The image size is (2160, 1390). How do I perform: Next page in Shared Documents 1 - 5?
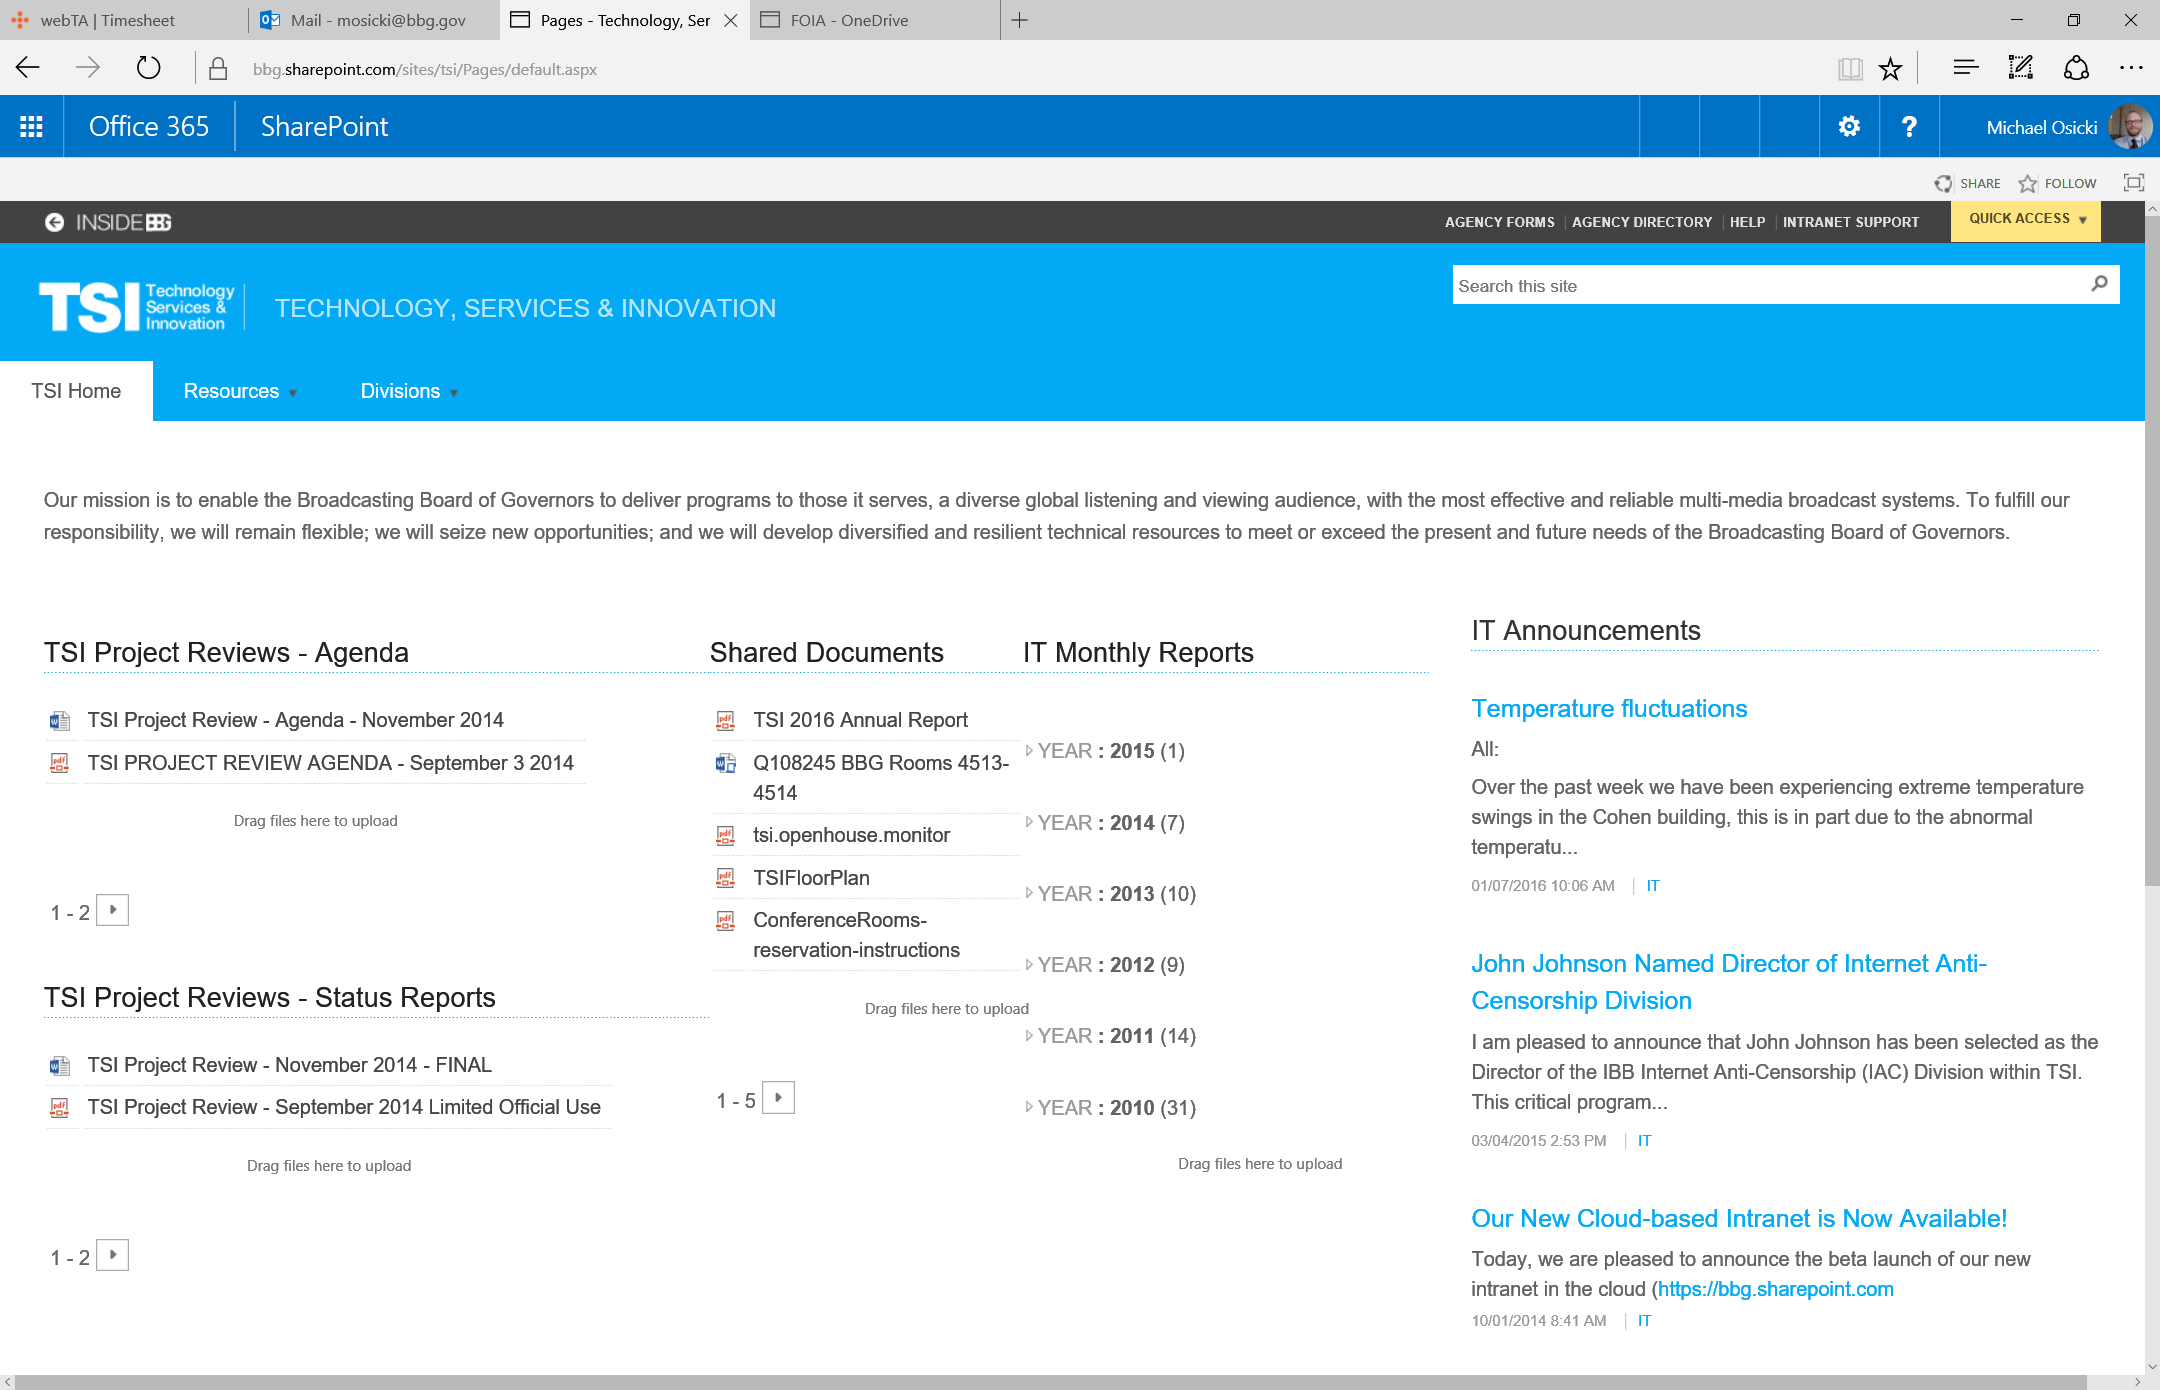(x=778, y=1098)
